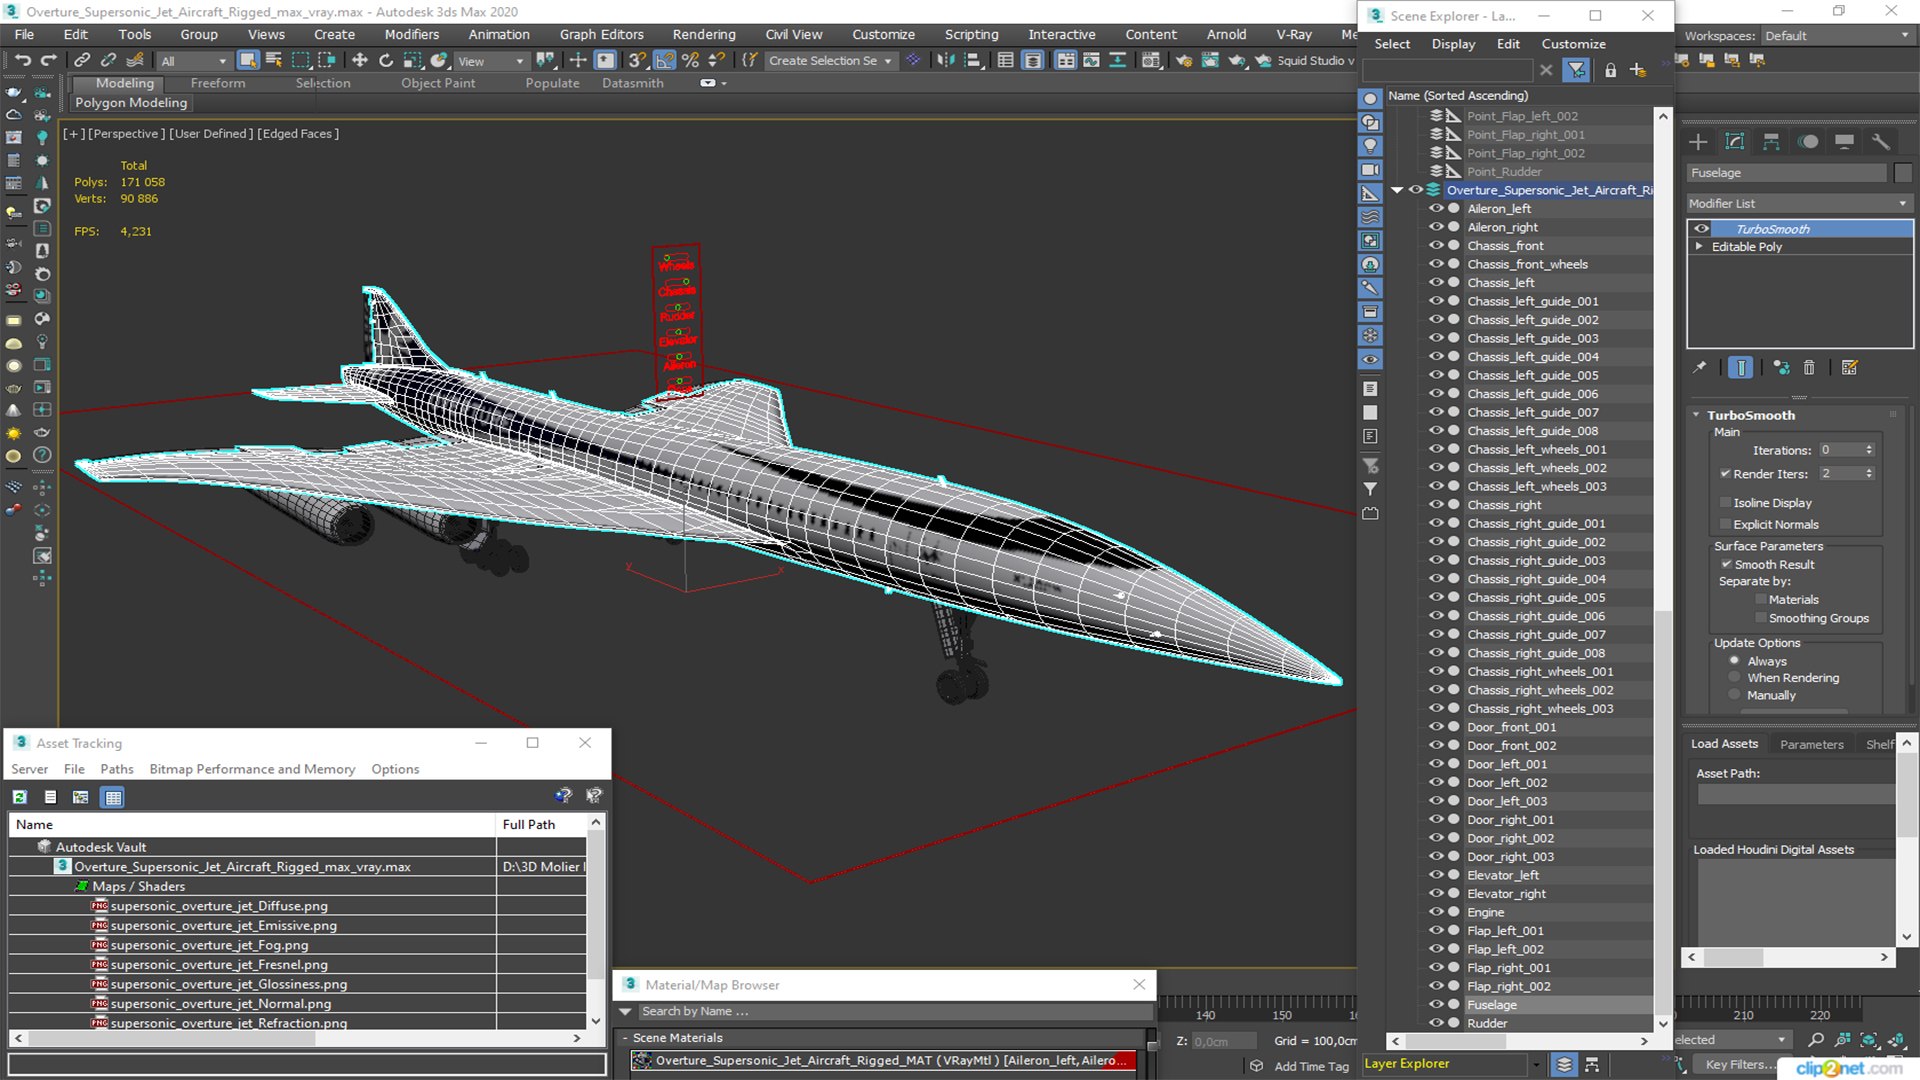Click Search by Name field in Material Browser
Image resolution: width=1920 pixels, height=1080 pixels.
coord(895,1012)
